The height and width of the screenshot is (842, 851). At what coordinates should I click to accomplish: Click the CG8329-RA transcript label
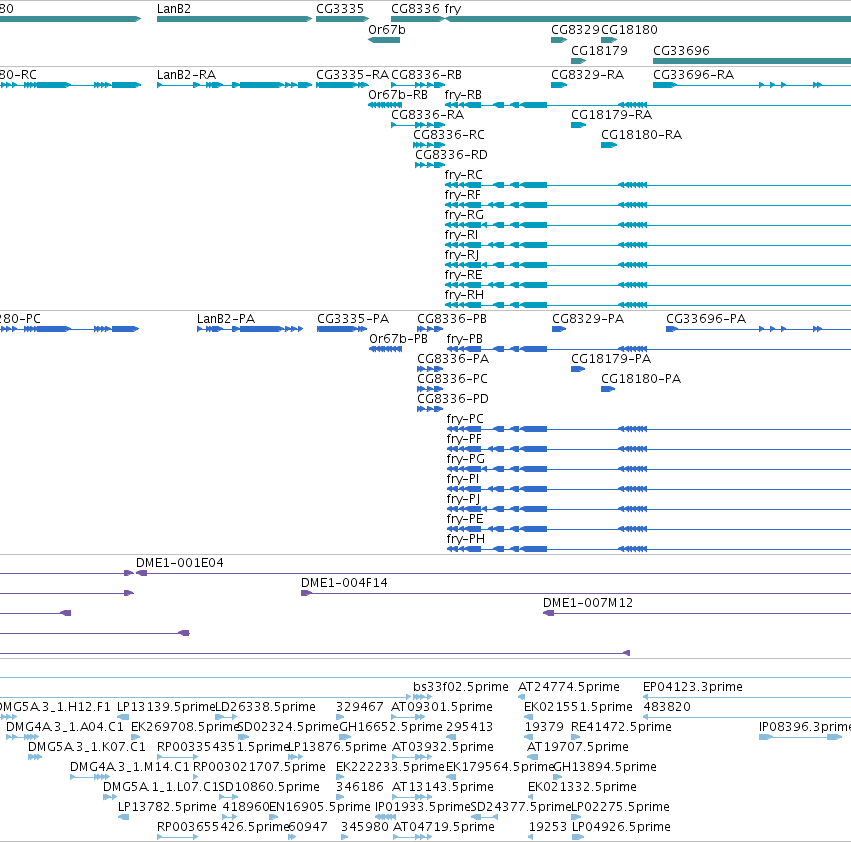(x=587, y=74)
